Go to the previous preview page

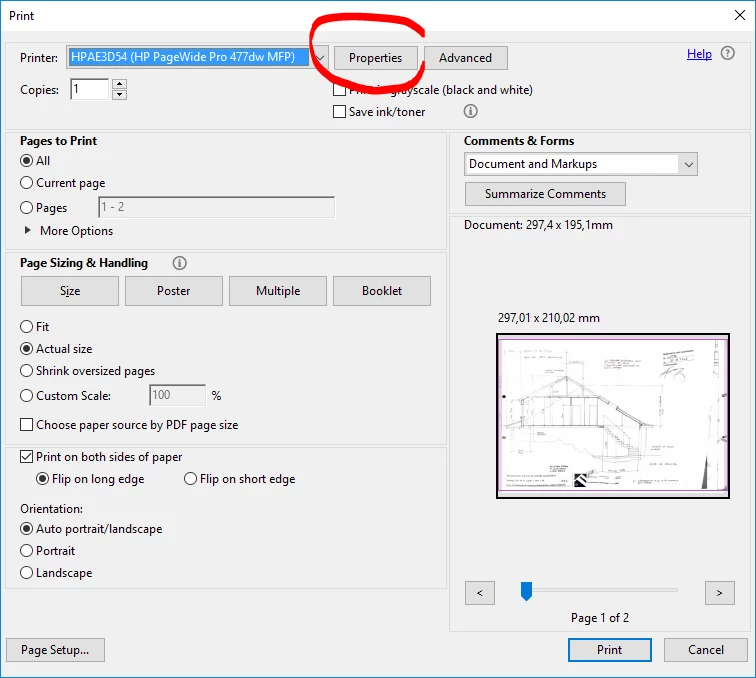[x=480, y=593]
